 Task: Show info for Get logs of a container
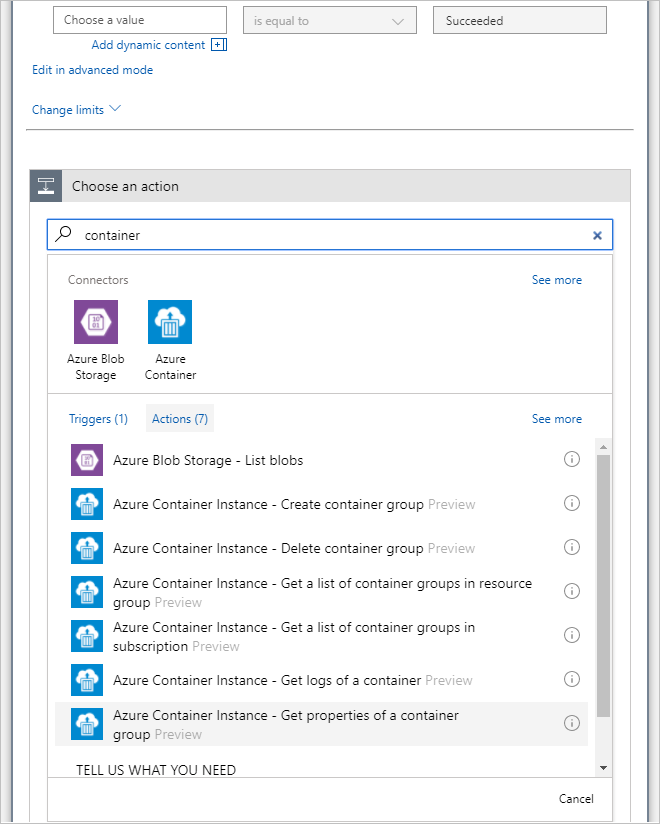pyautogui.click(x=572, y=679)
